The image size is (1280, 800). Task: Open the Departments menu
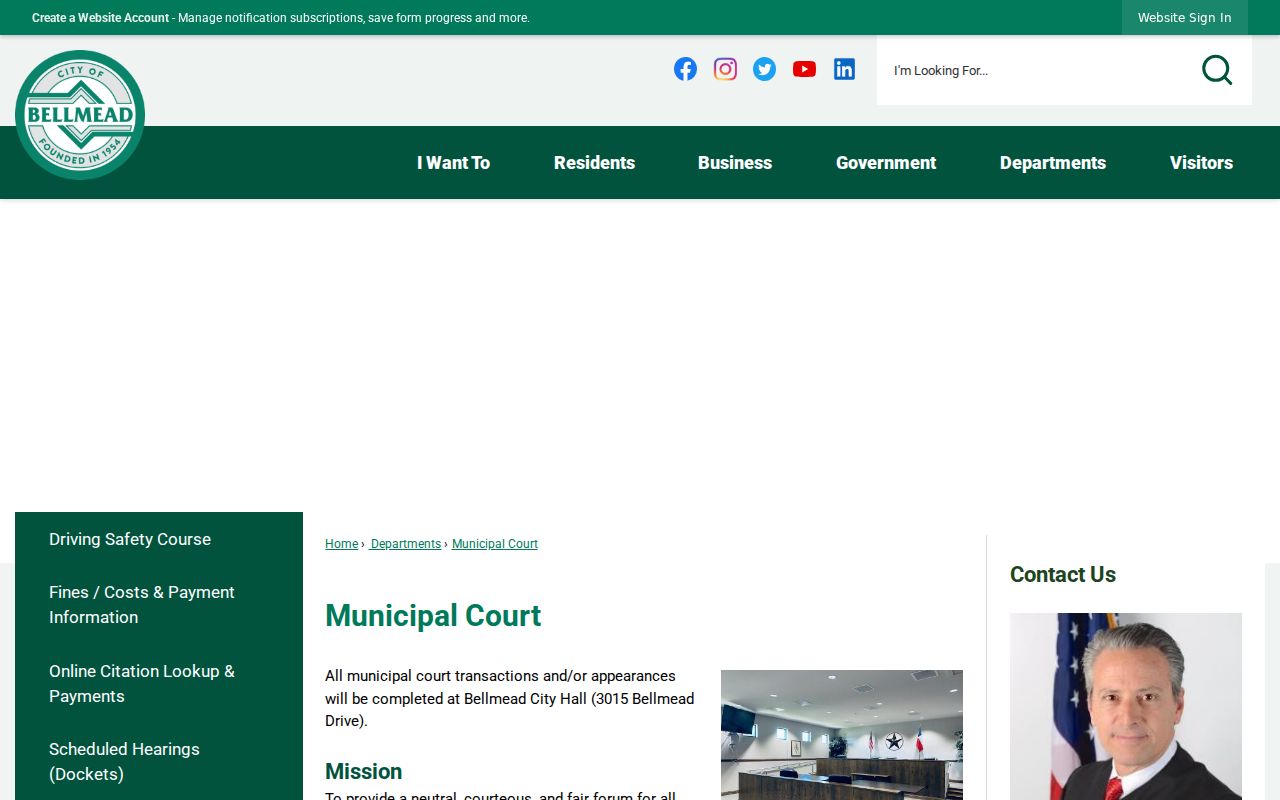pyautogui.click(x=1053, y=163)
